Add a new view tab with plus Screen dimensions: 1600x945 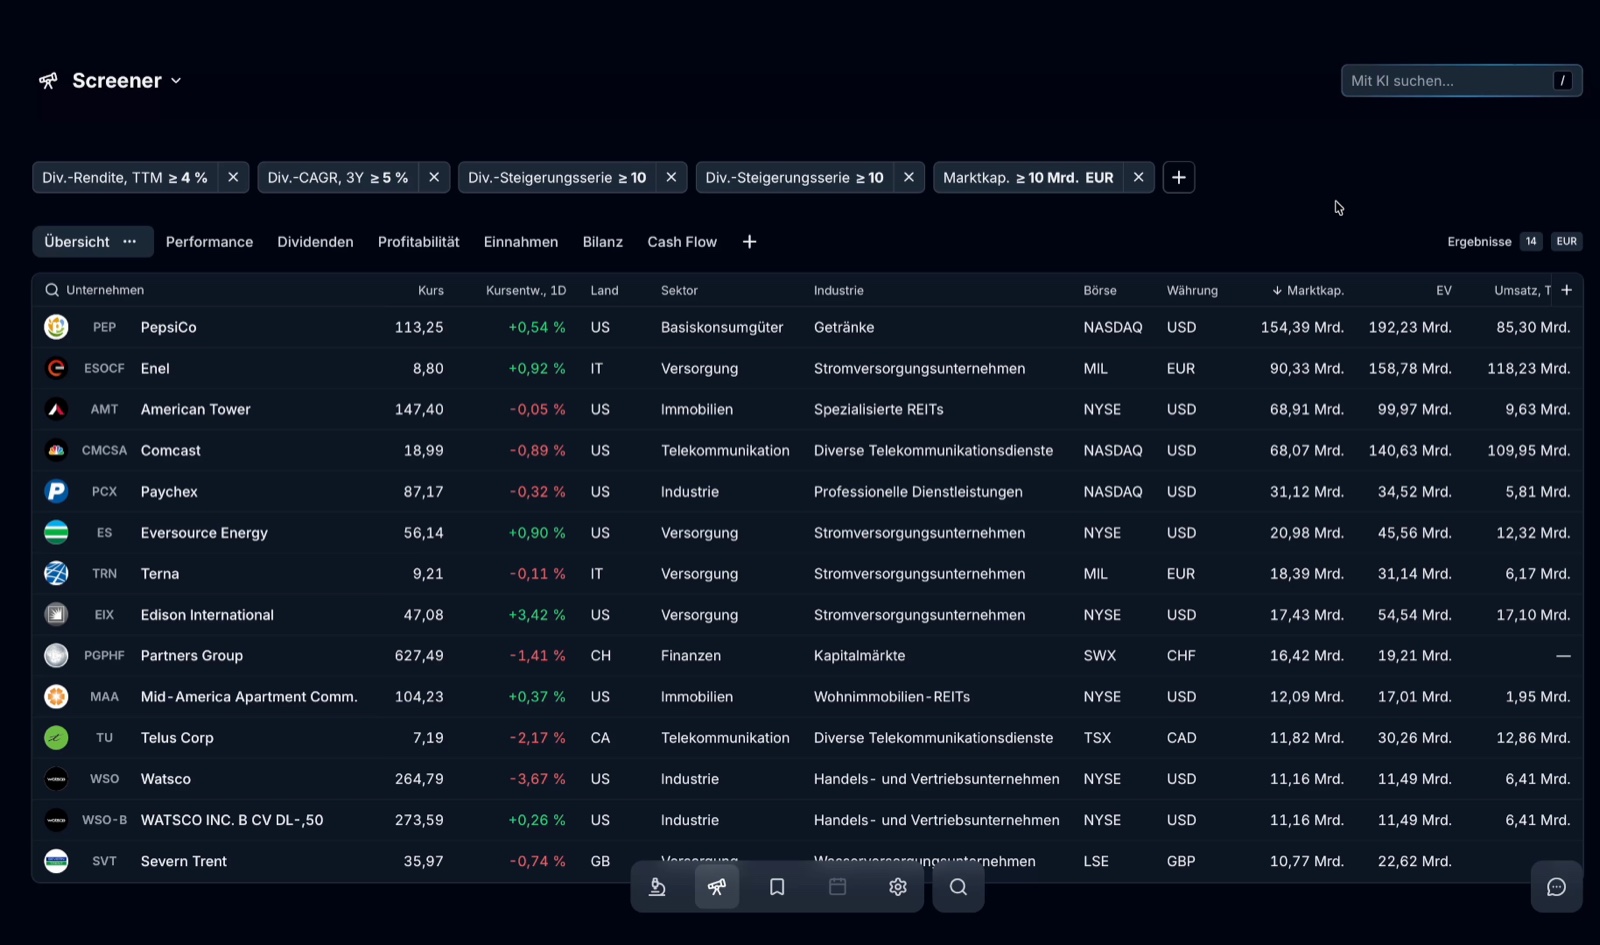(749, 242)
